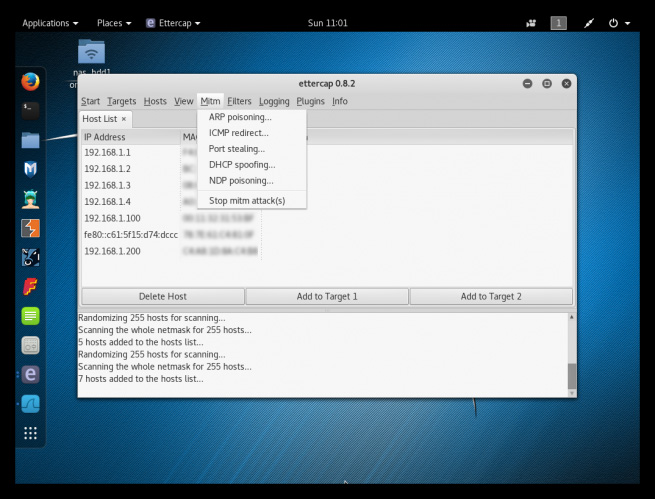This screenshot has height=499, width=655.
Task: Click the log scrollbar up arrow
Action: click(x=572, y=317)
